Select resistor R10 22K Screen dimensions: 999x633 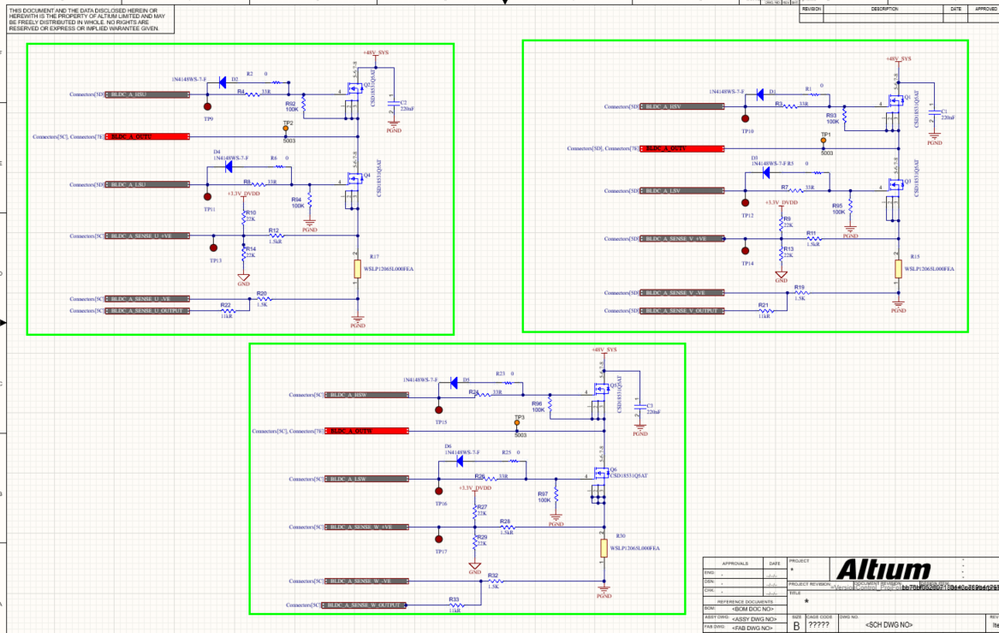point(243,217)
